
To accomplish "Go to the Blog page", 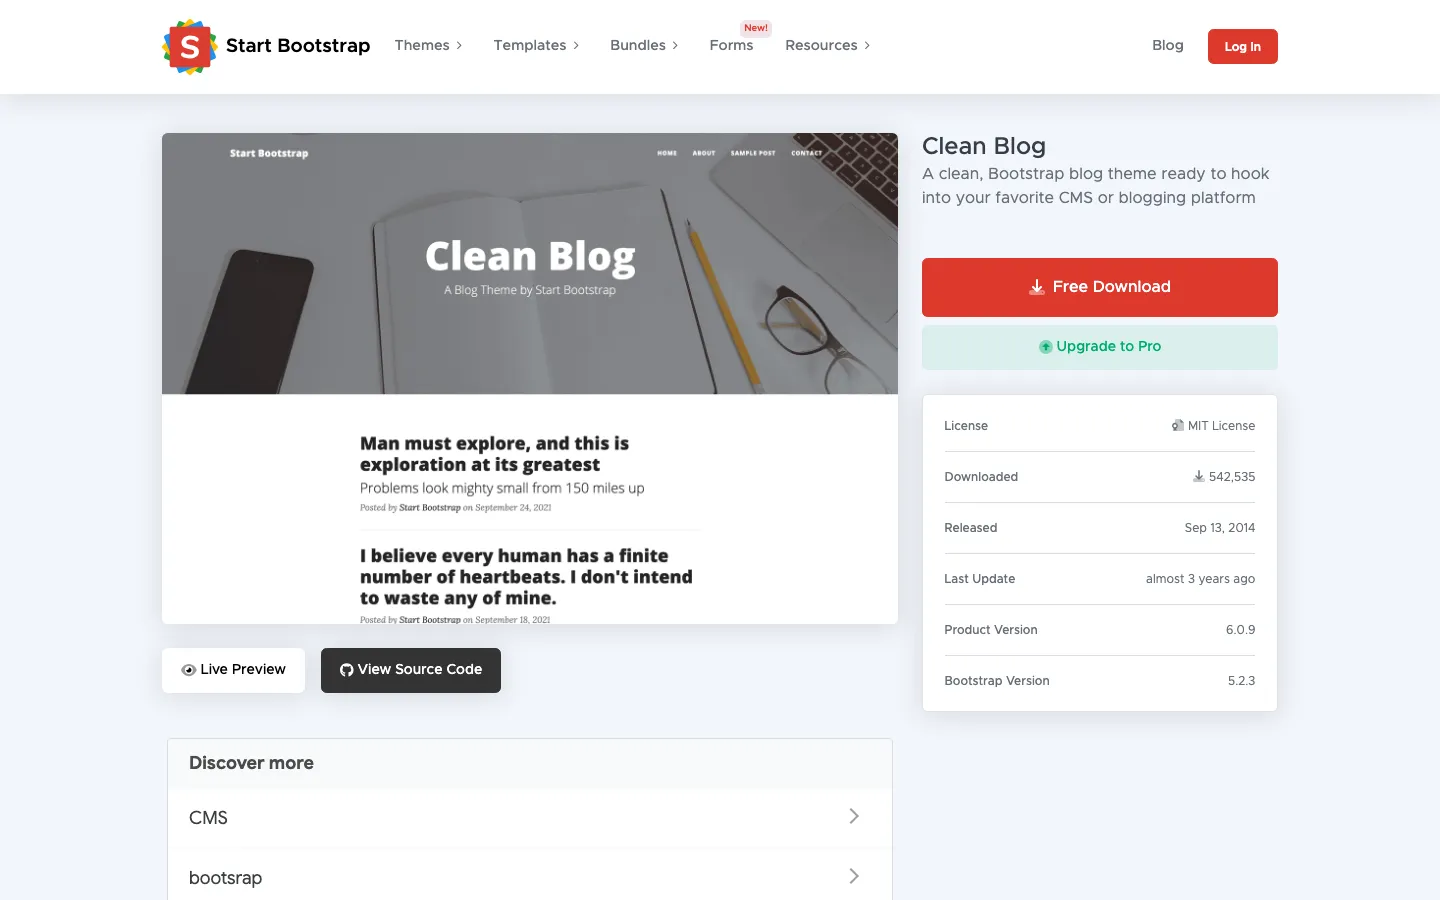I will [x=1167, y=46].
